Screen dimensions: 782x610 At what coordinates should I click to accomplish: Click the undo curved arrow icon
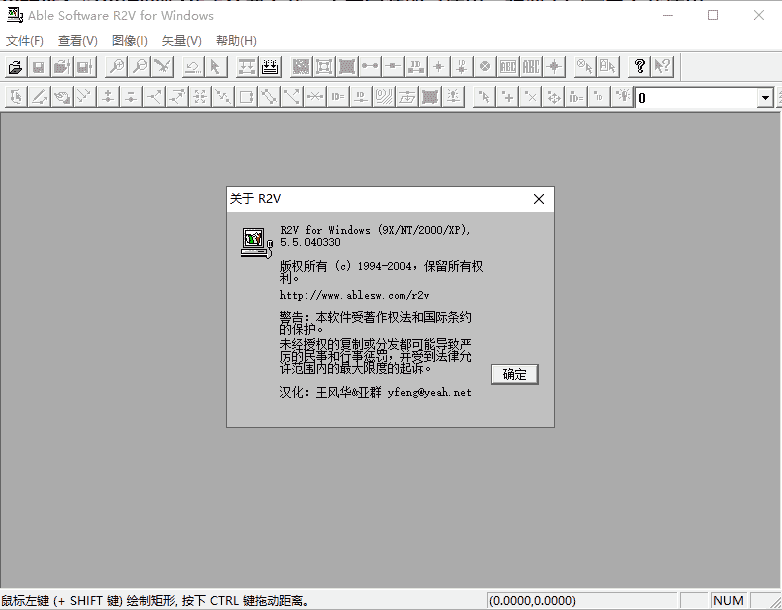193,66
